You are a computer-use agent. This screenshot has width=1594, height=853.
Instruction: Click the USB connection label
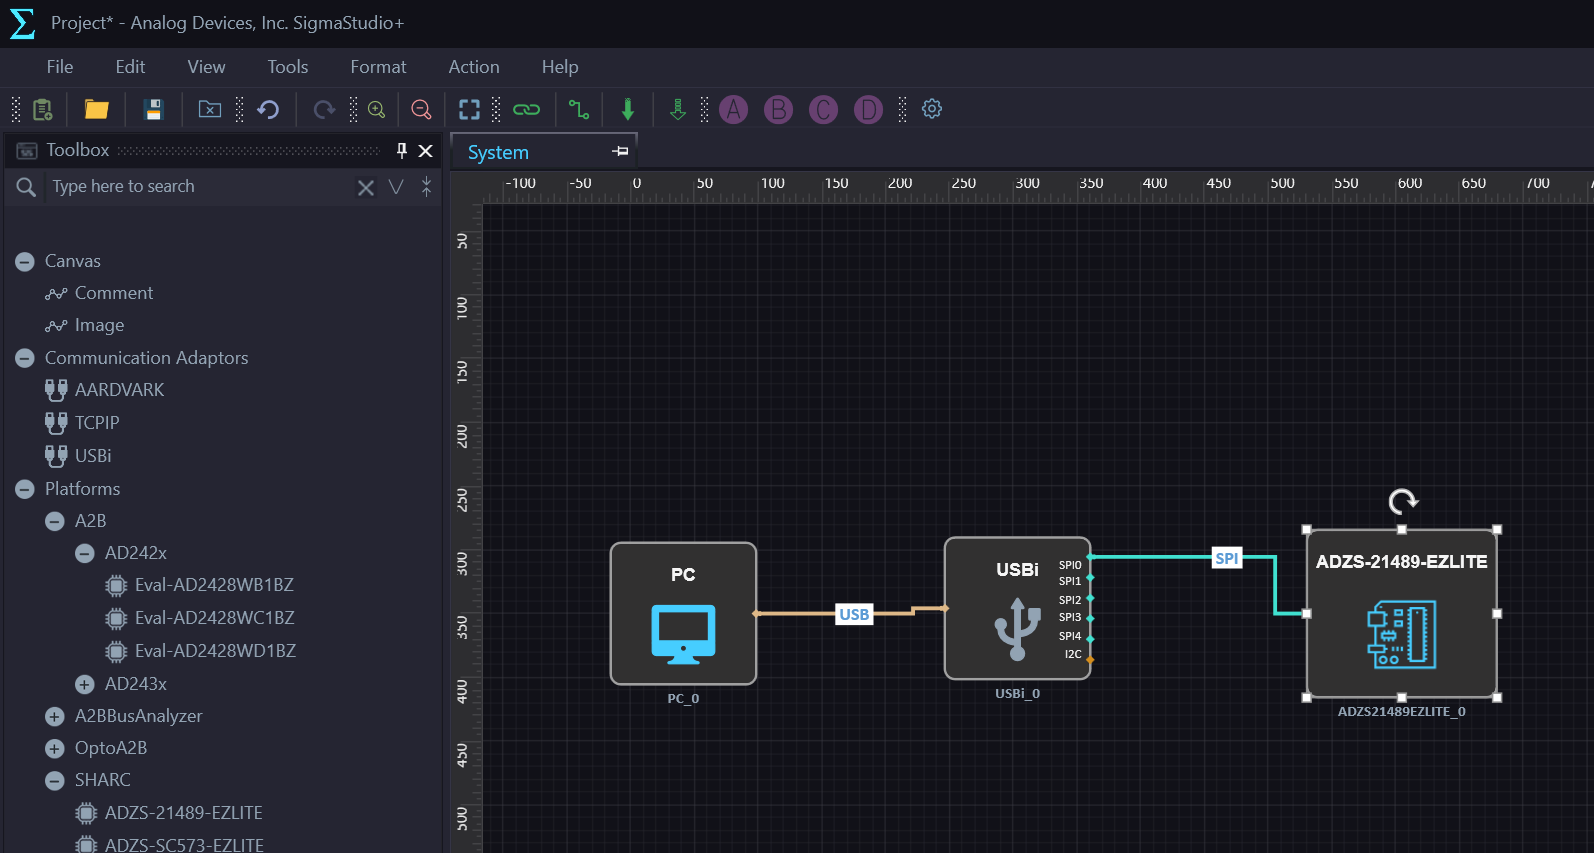pyautogui.click(x=854, y=614)
